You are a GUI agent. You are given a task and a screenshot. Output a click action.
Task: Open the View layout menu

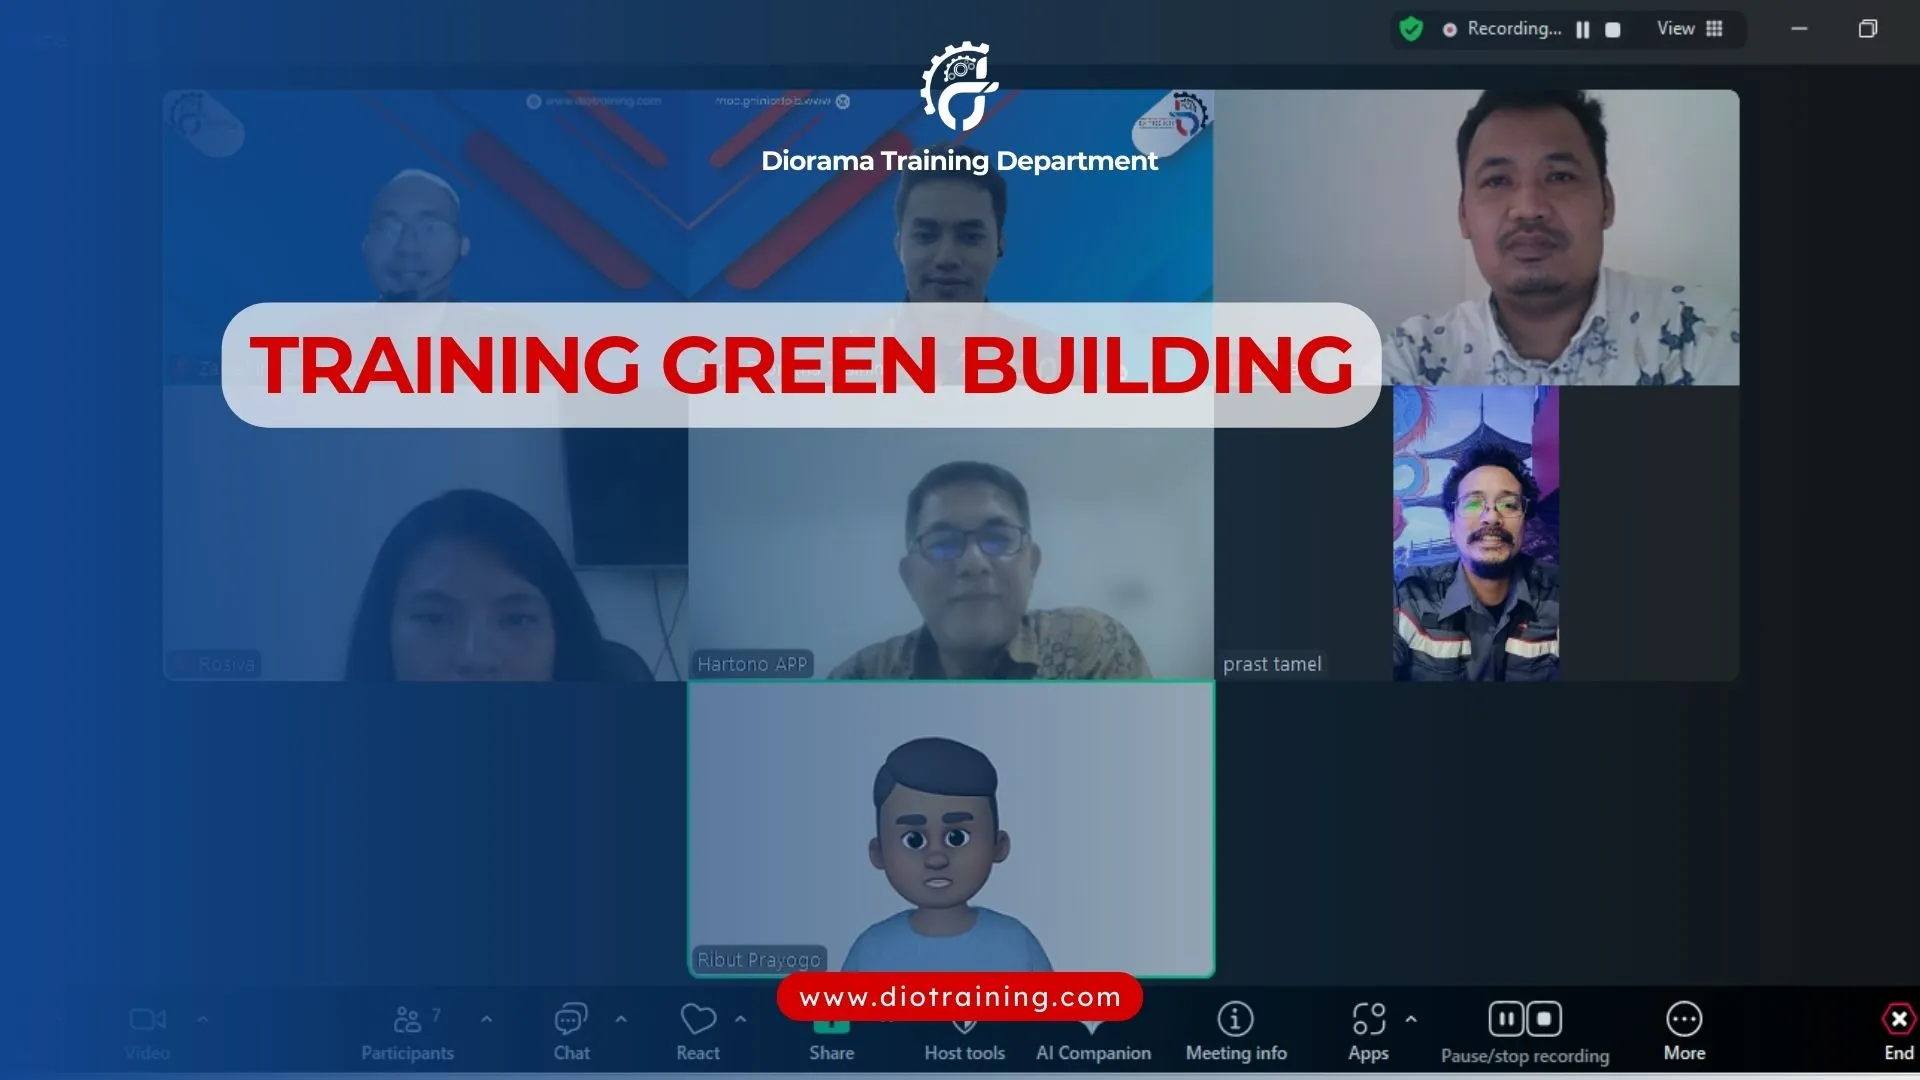click(x=1690, y=29)
